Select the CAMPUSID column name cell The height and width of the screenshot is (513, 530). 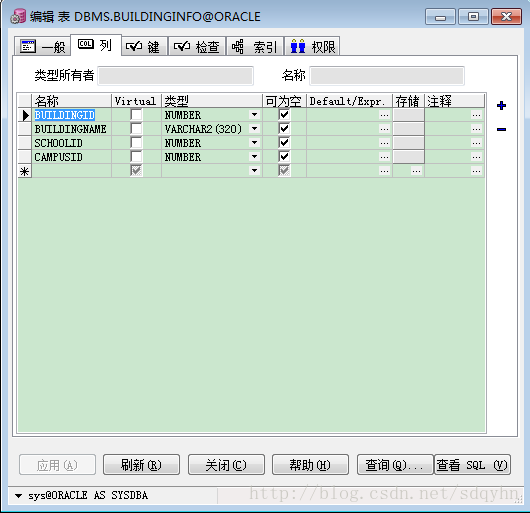point(71,157)
